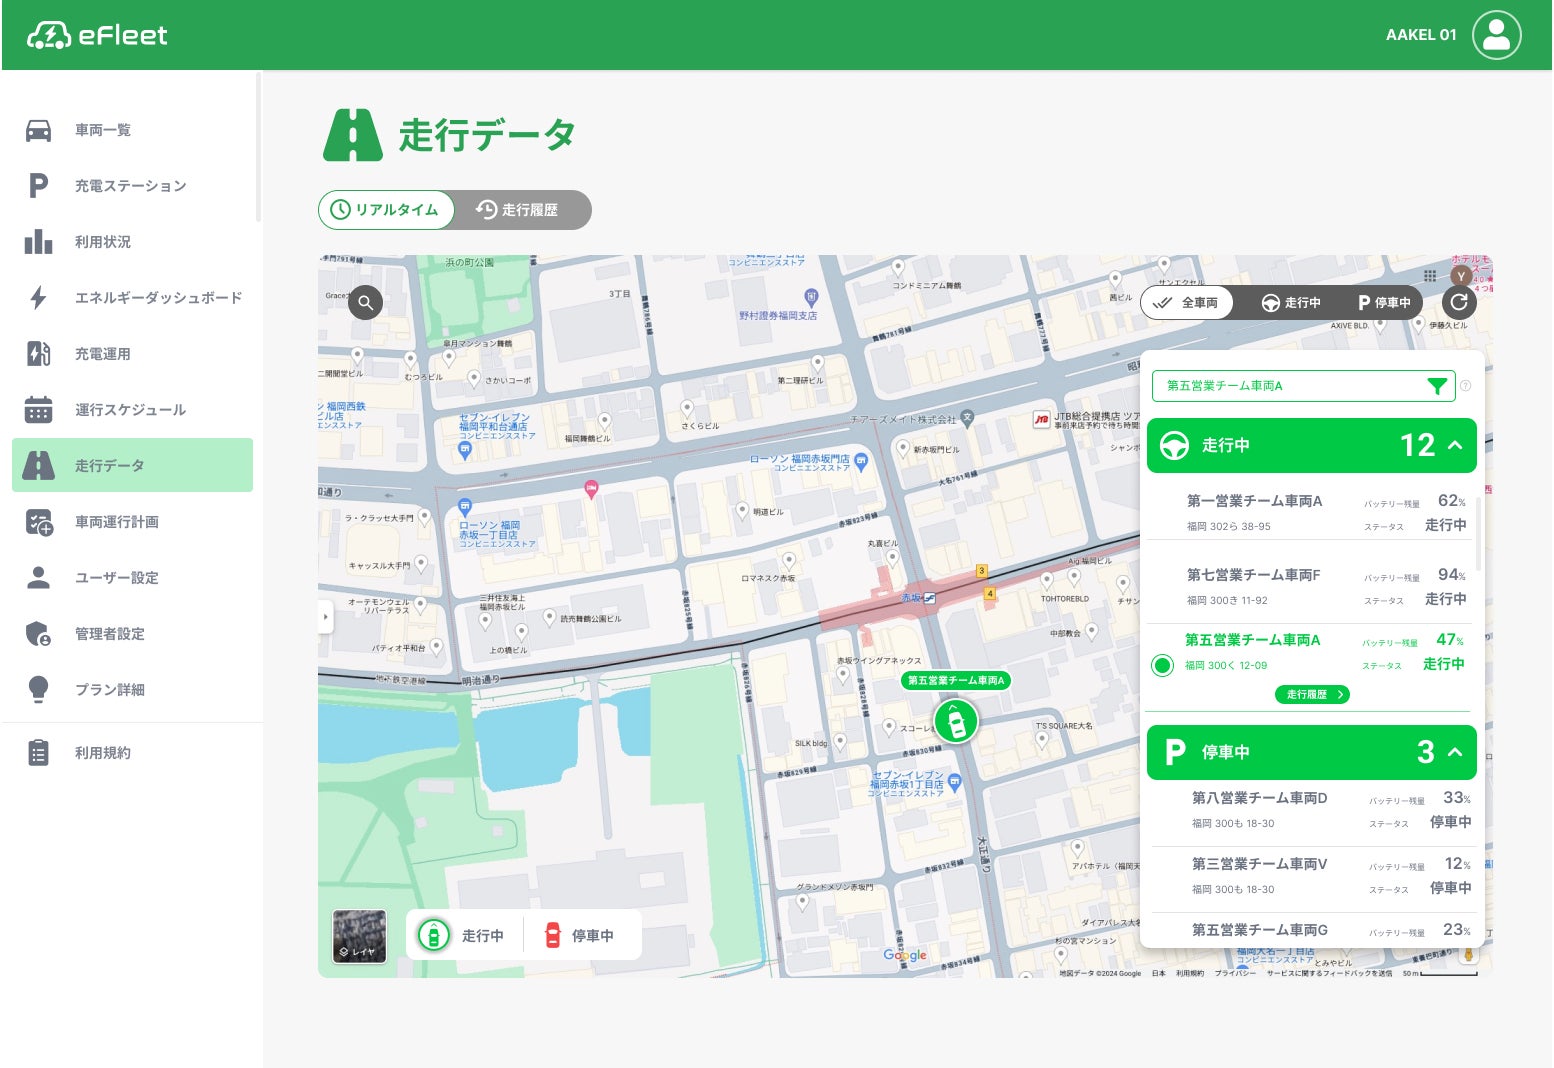Image resolution: width=1554 pixels, height=1068 pixels.
Task: Click the car icon for 車両一覧
Action: pyautogui.click(x=38, y=130)
